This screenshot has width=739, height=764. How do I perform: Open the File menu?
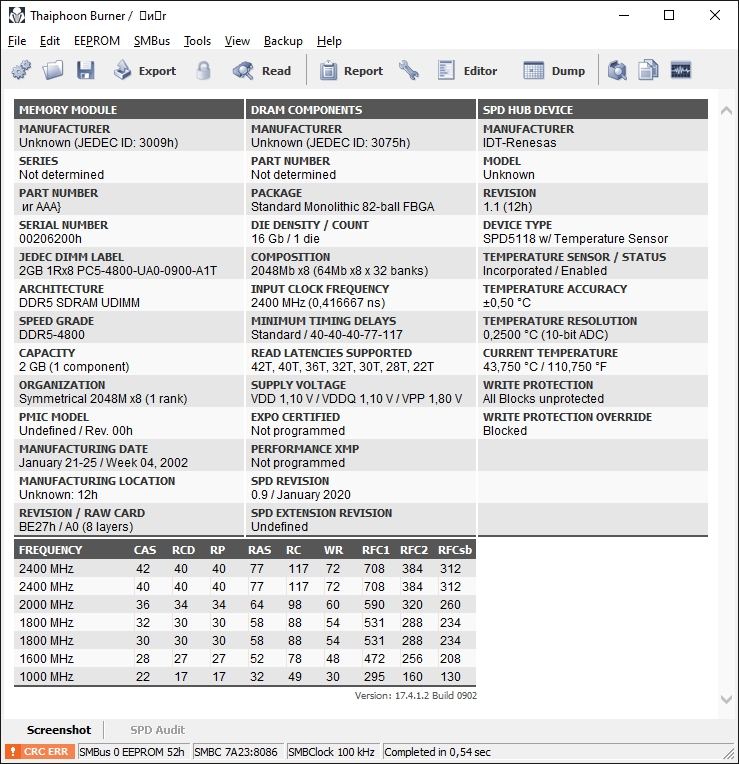click(x=17, y=41)
